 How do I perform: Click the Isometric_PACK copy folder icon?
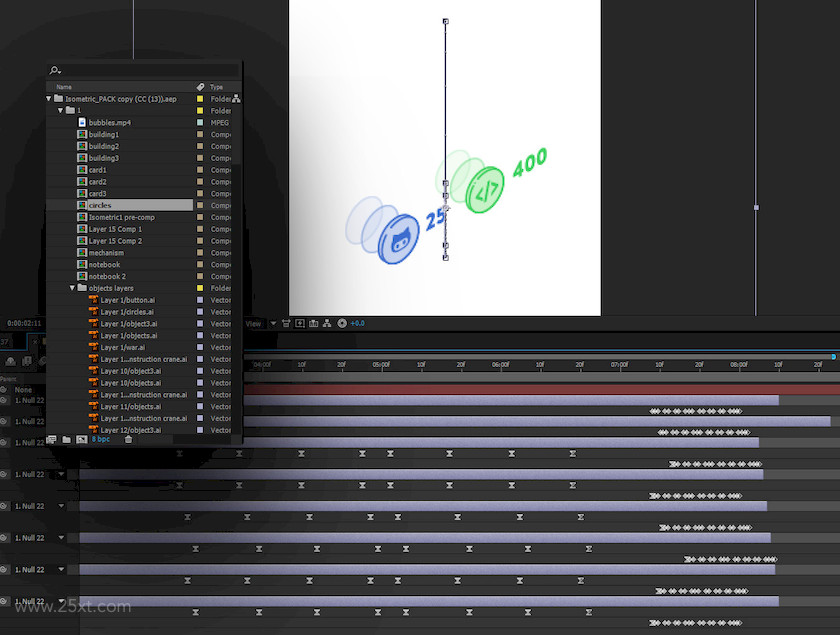click(x=58, y=99)
